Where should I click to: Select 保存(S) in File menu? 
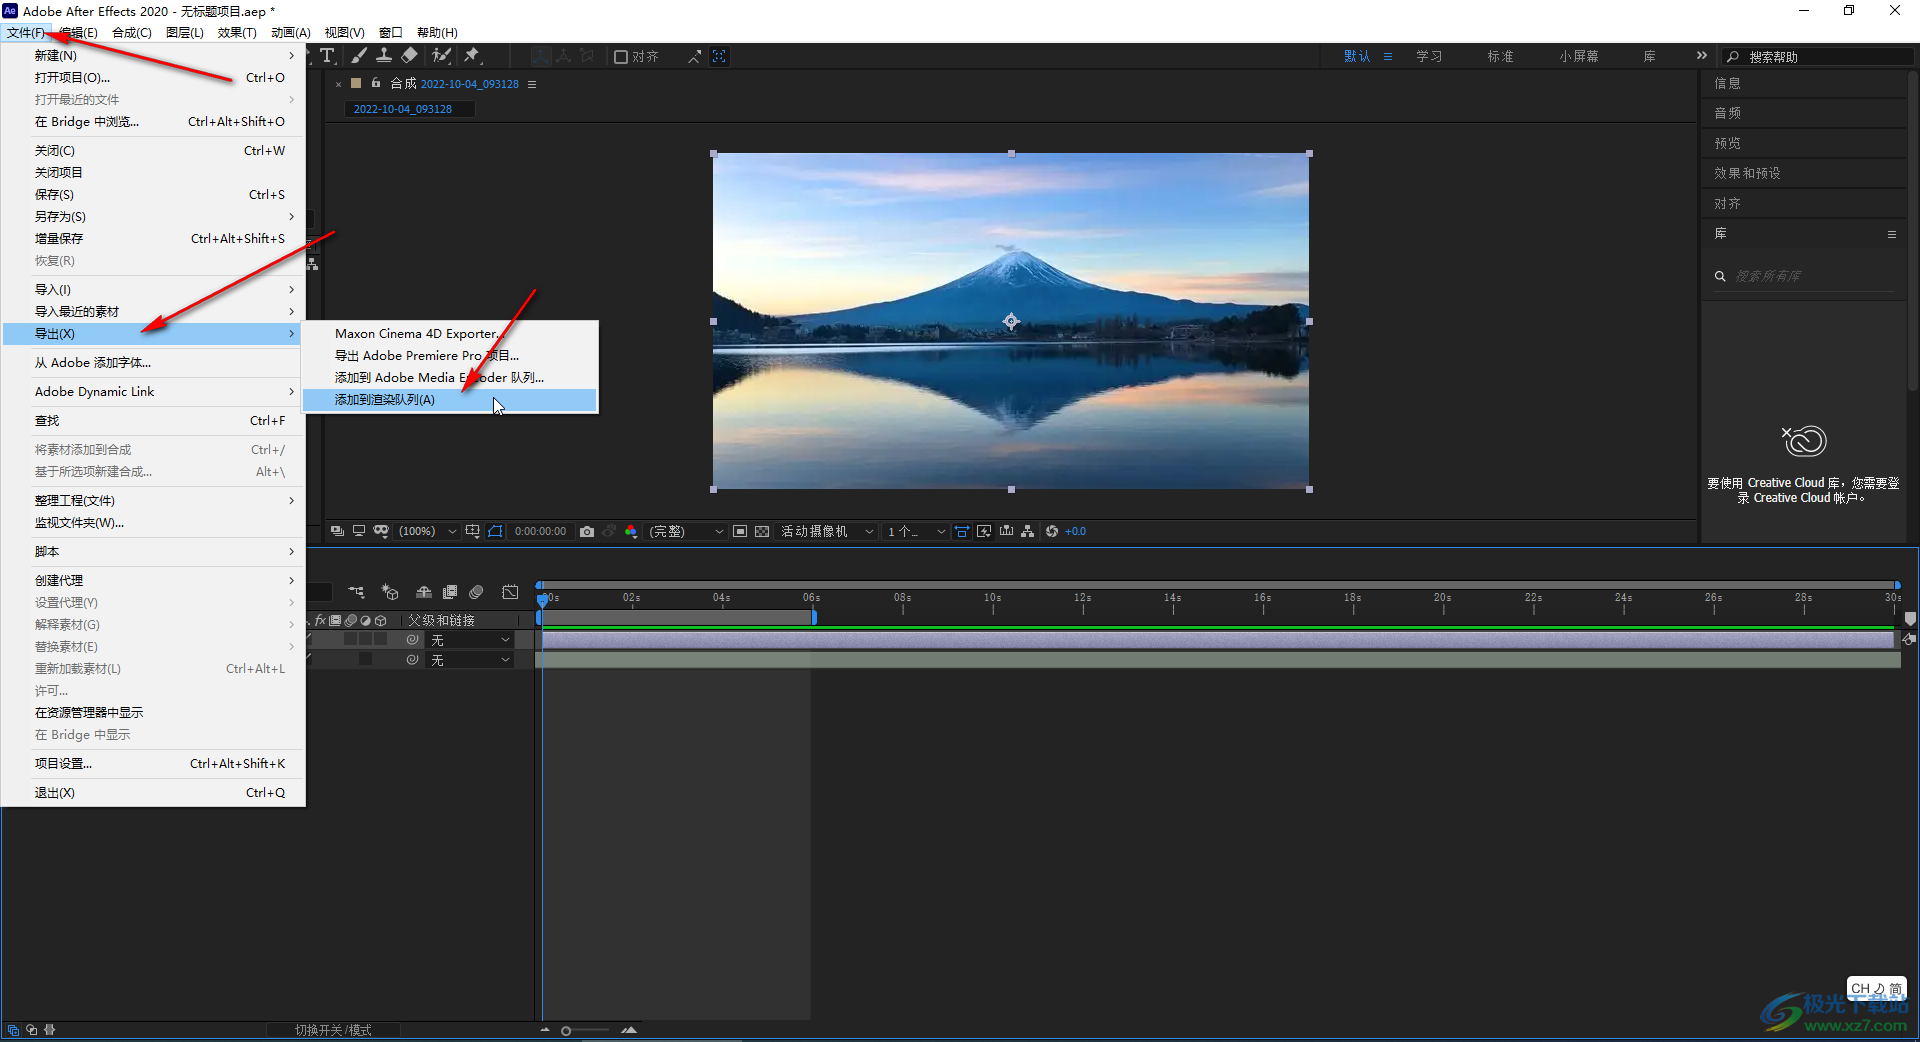coord(153,194)
